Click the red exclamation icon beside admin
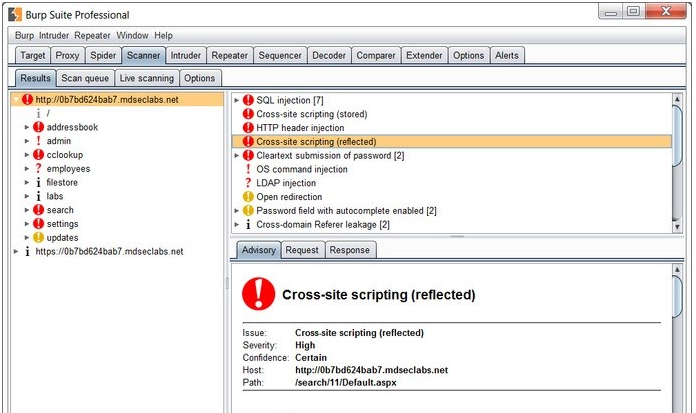This screenshot has width=696, height=413. pos(39,141)
